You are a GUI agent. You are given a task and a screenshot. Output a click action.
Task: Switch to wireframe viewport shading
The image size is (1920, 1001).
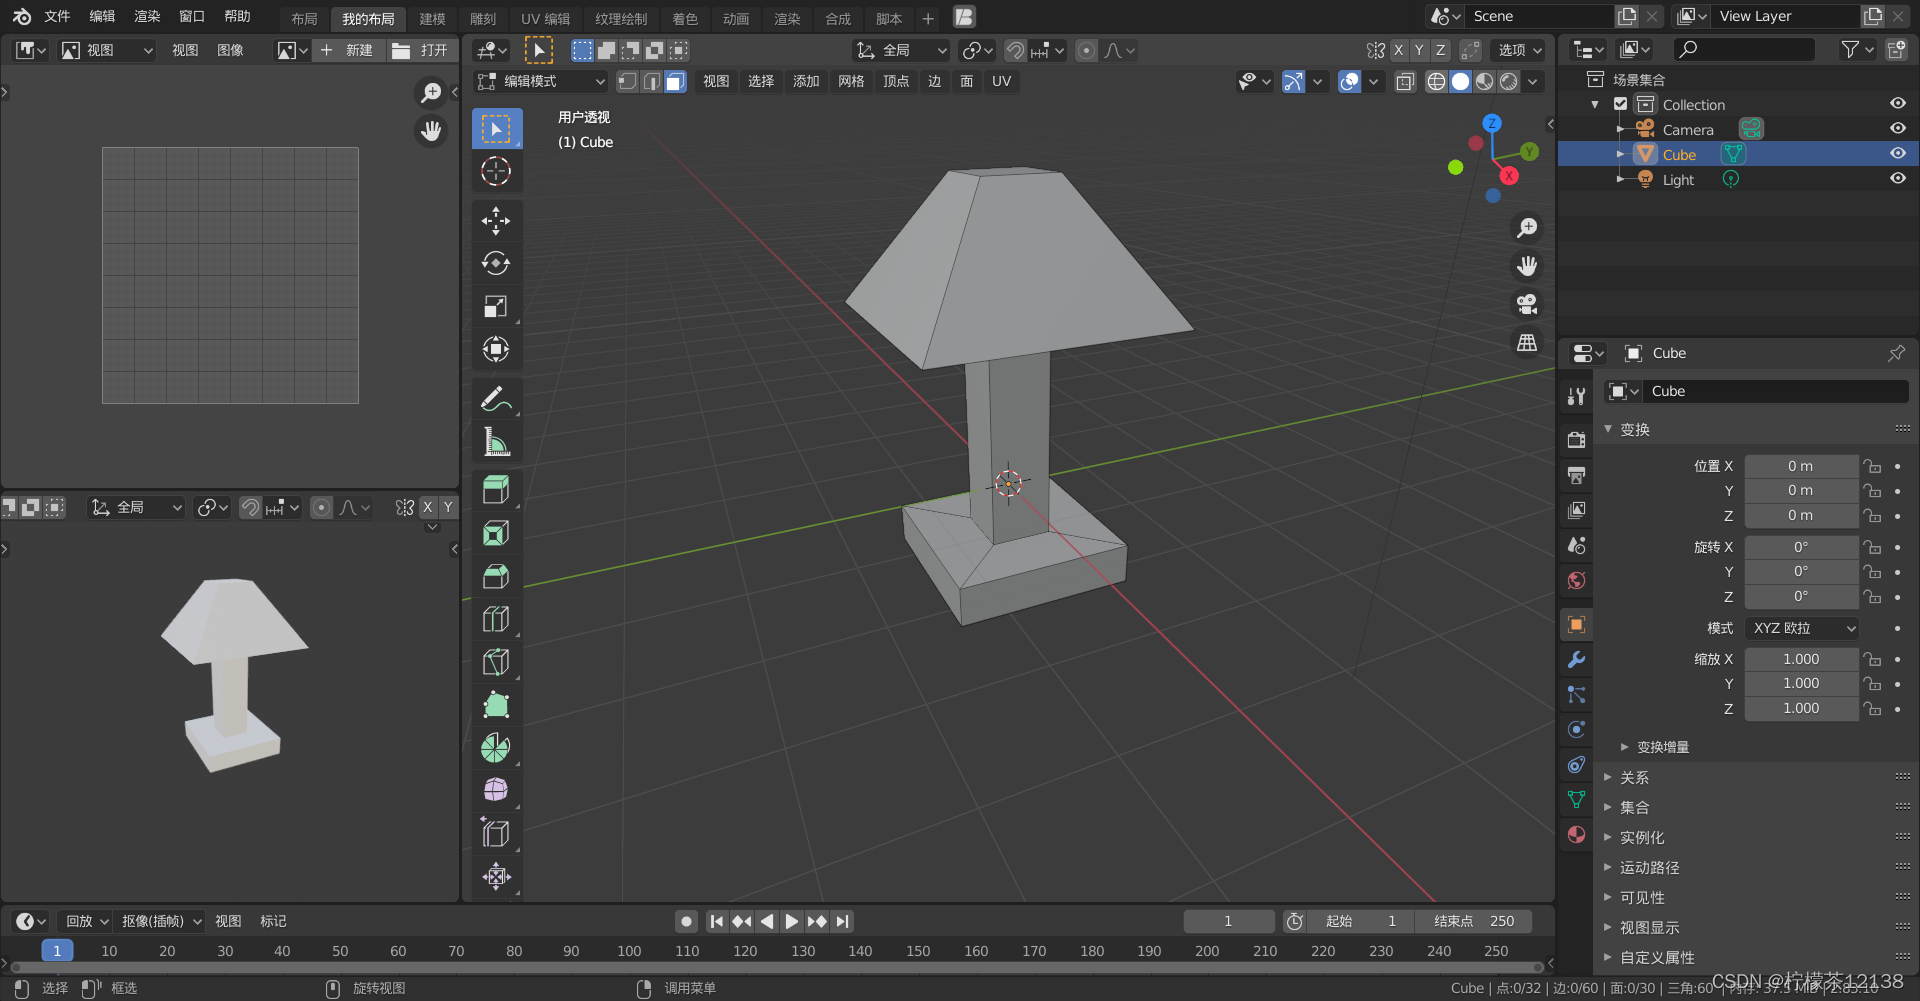point(1436,82)
